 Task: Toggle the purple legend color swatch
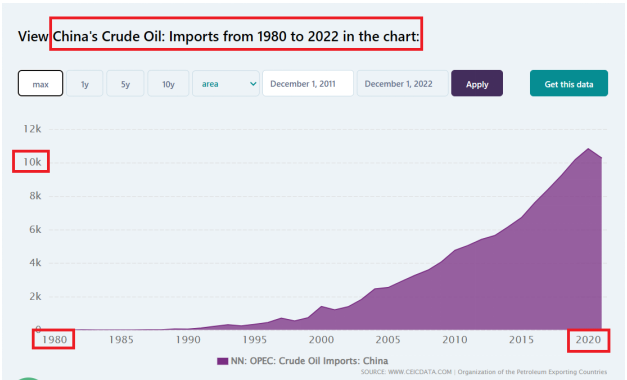click(x=222, y=361)
